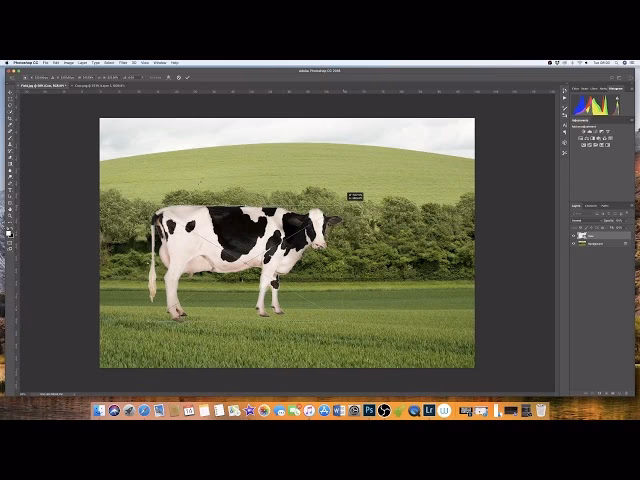Open the Actions panel play icon

point(564,98)
